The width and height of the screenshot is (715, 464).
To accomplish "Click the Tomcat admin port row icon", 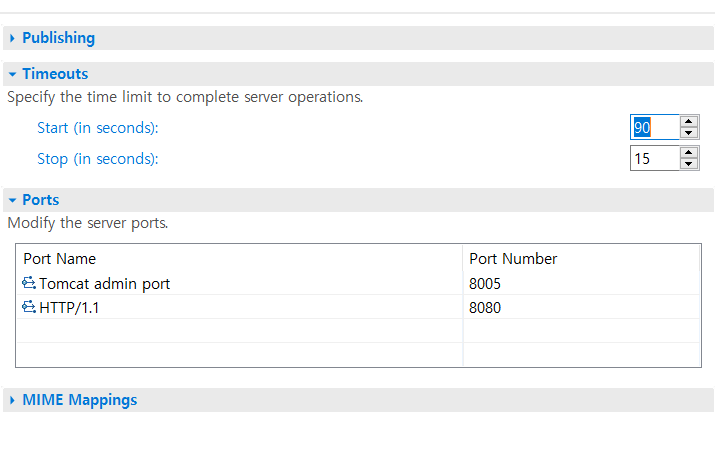I will [29, 284].
